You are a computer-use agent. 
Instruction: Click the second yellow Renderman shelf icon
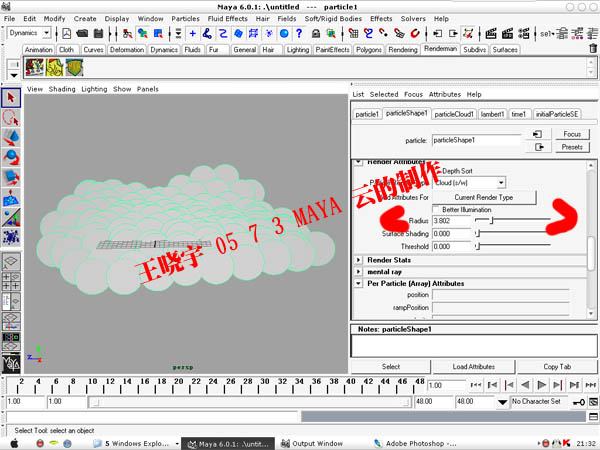click(54, 67)
